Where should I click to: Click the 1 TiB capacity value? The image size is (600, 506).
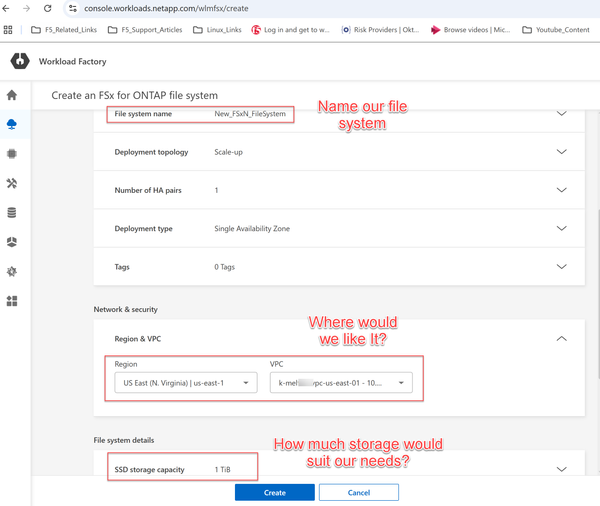coord(222,470)
